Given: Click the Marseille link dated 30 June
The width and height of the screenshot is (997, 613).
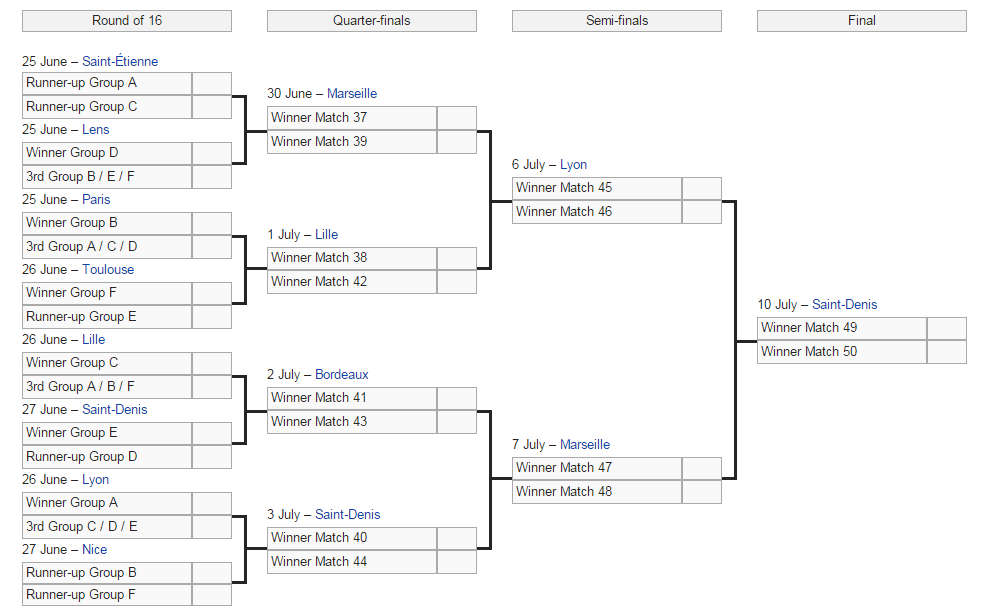Looking at the screenshot, I should [352, 93].
